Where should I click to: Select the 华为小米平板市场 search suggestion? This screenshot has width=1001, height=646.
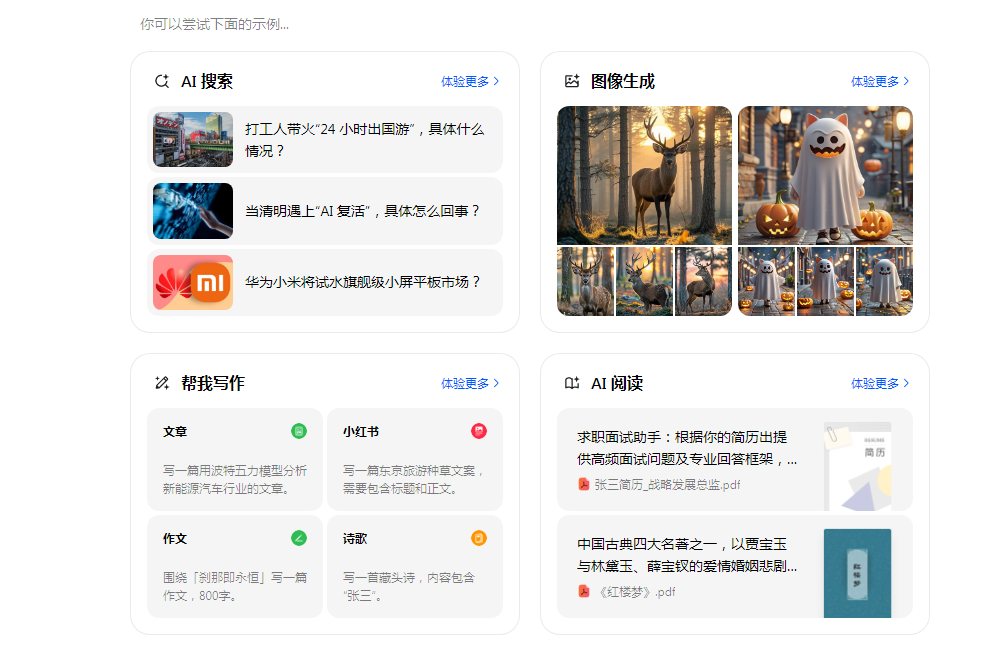point(325,283)
